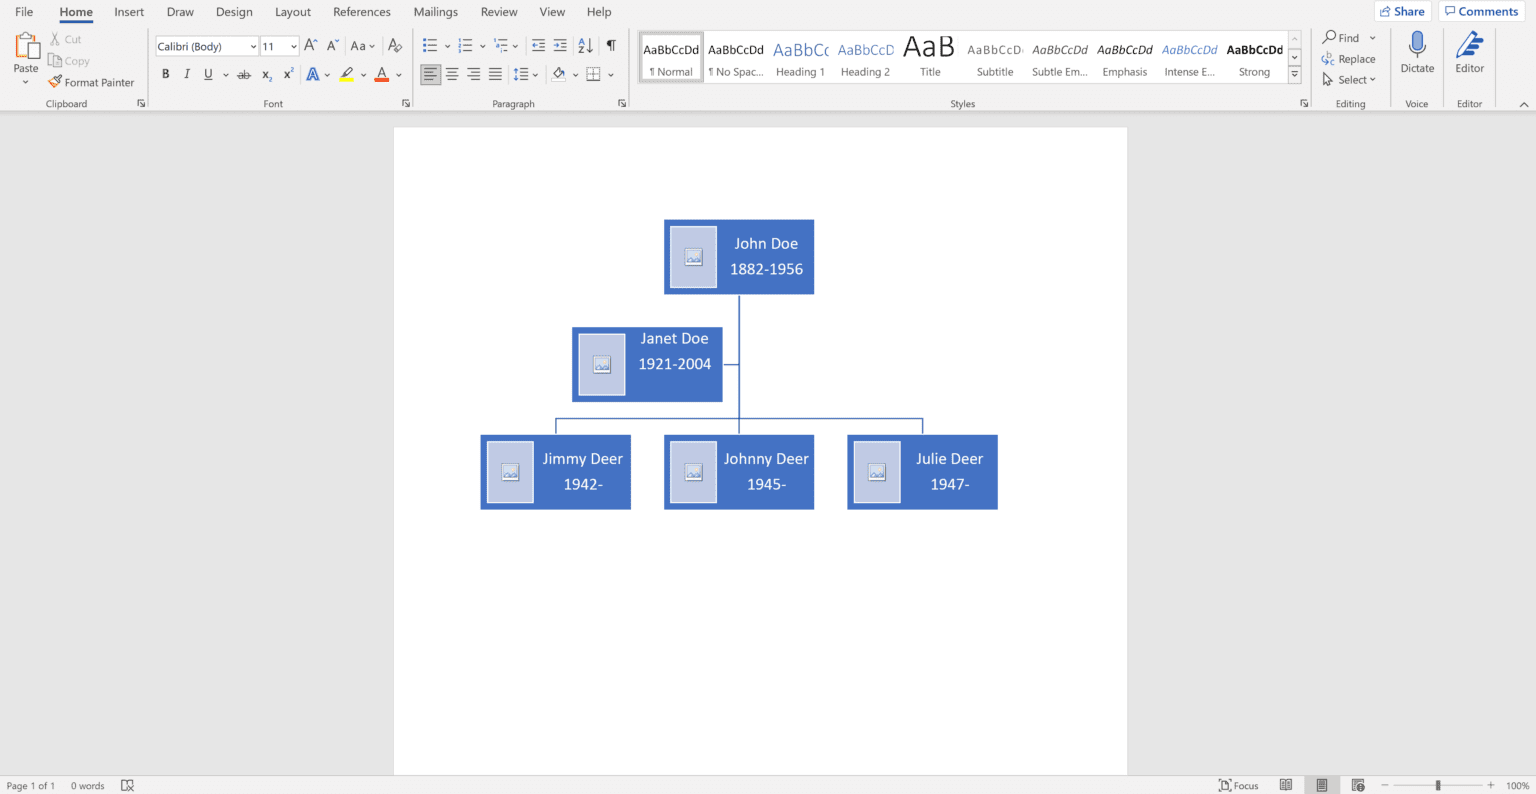
Task: Switch to the Insert ribbon tab
Action: click(129, 12)
